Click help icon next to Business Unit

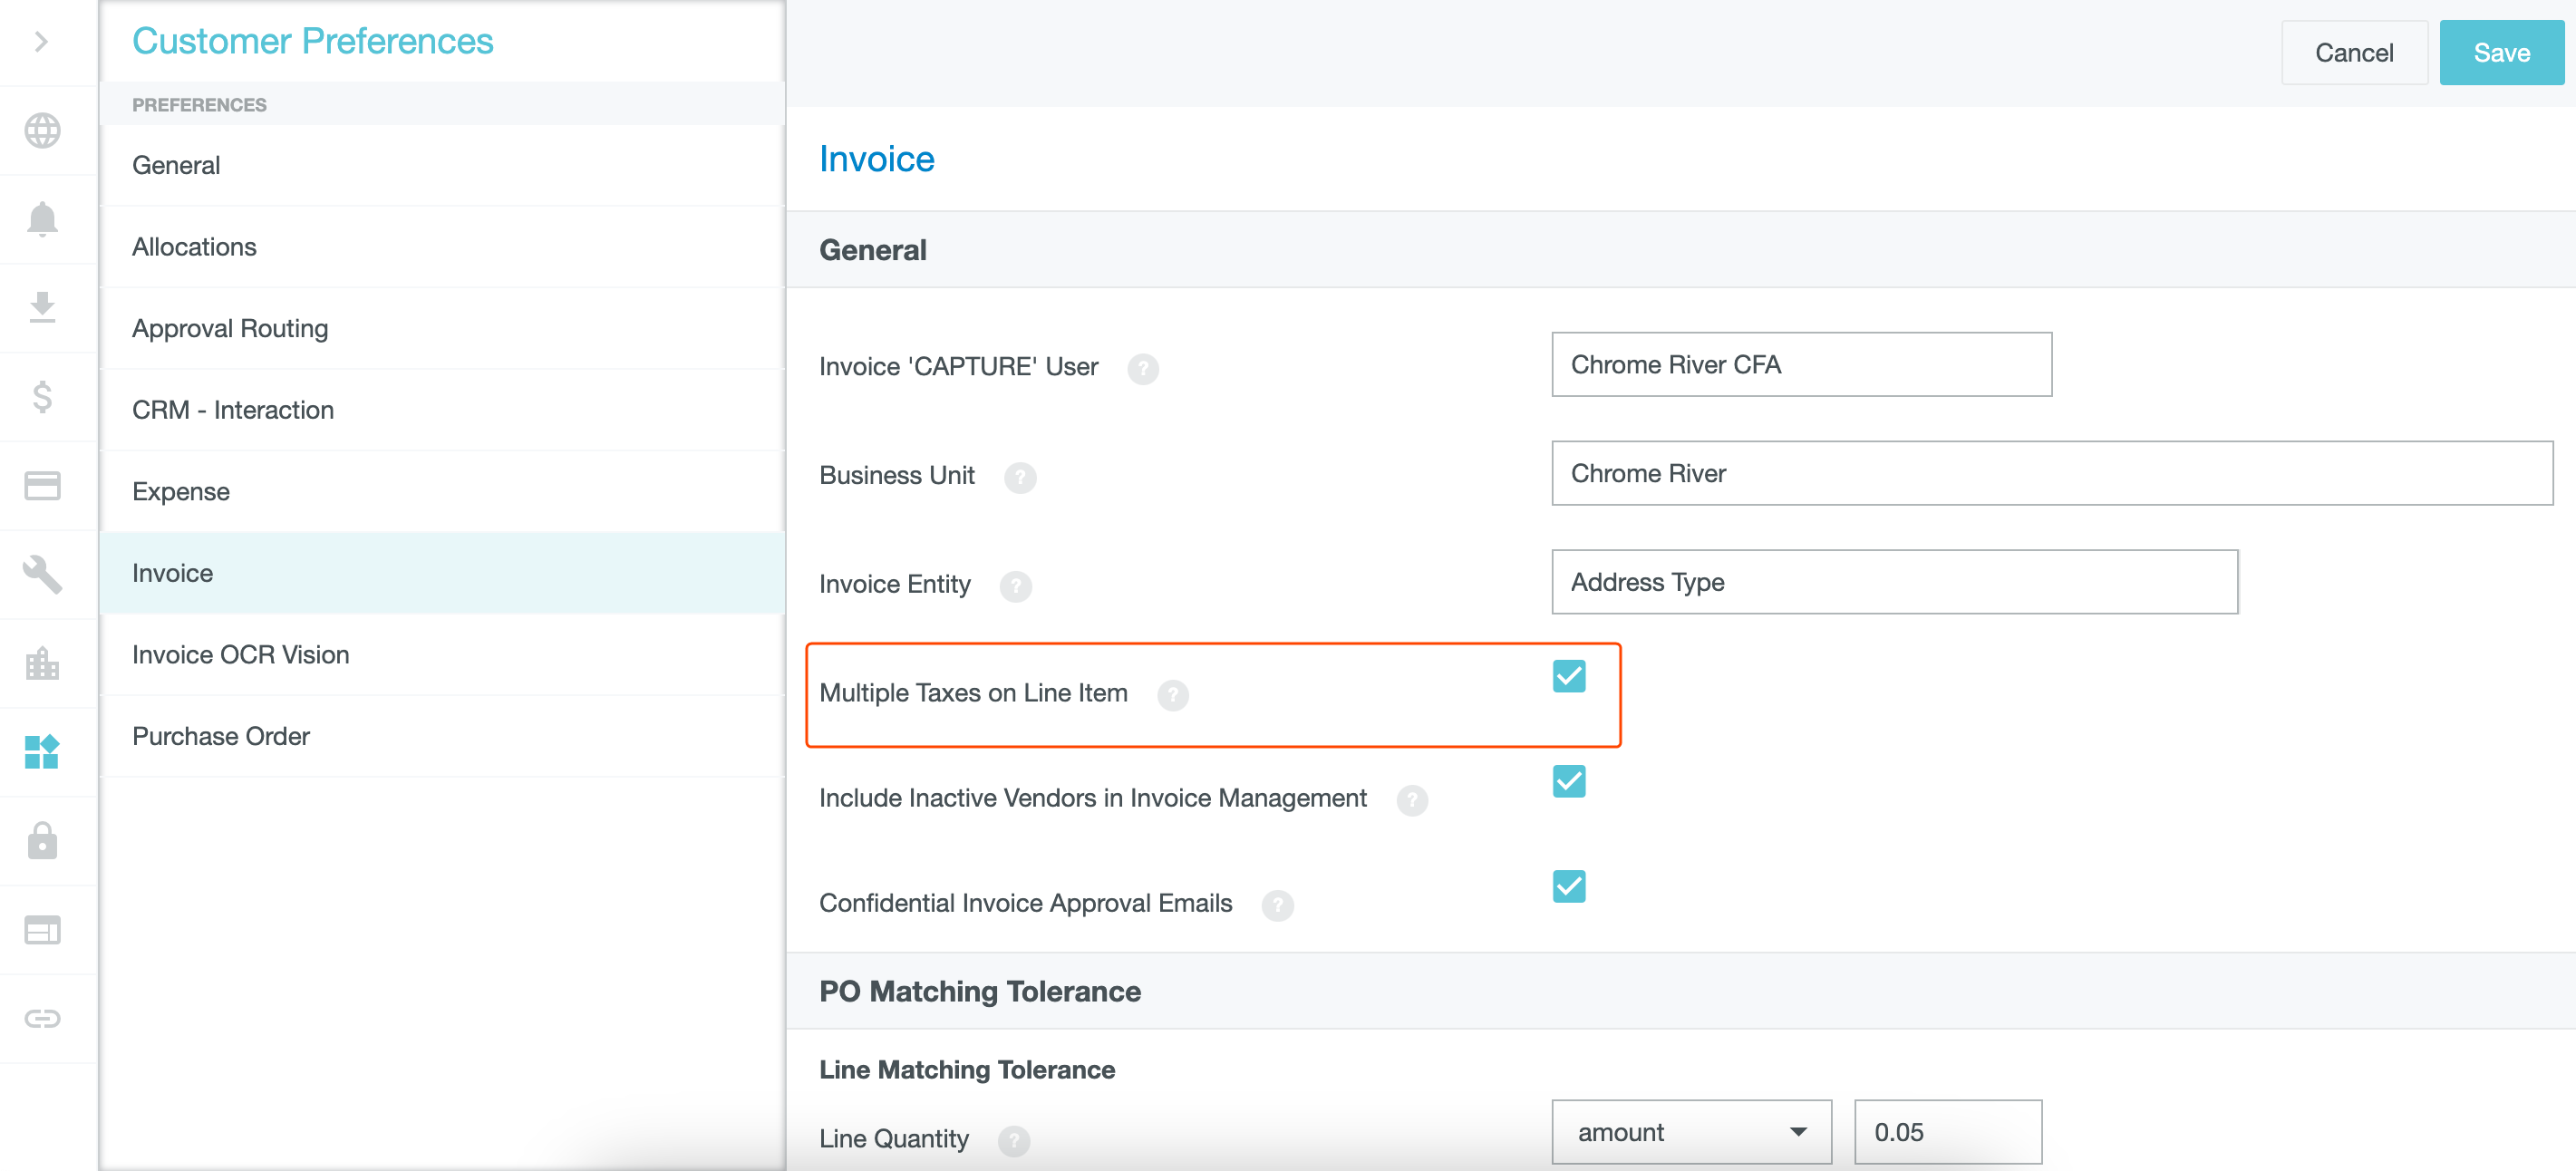[x=1020, y=477]
